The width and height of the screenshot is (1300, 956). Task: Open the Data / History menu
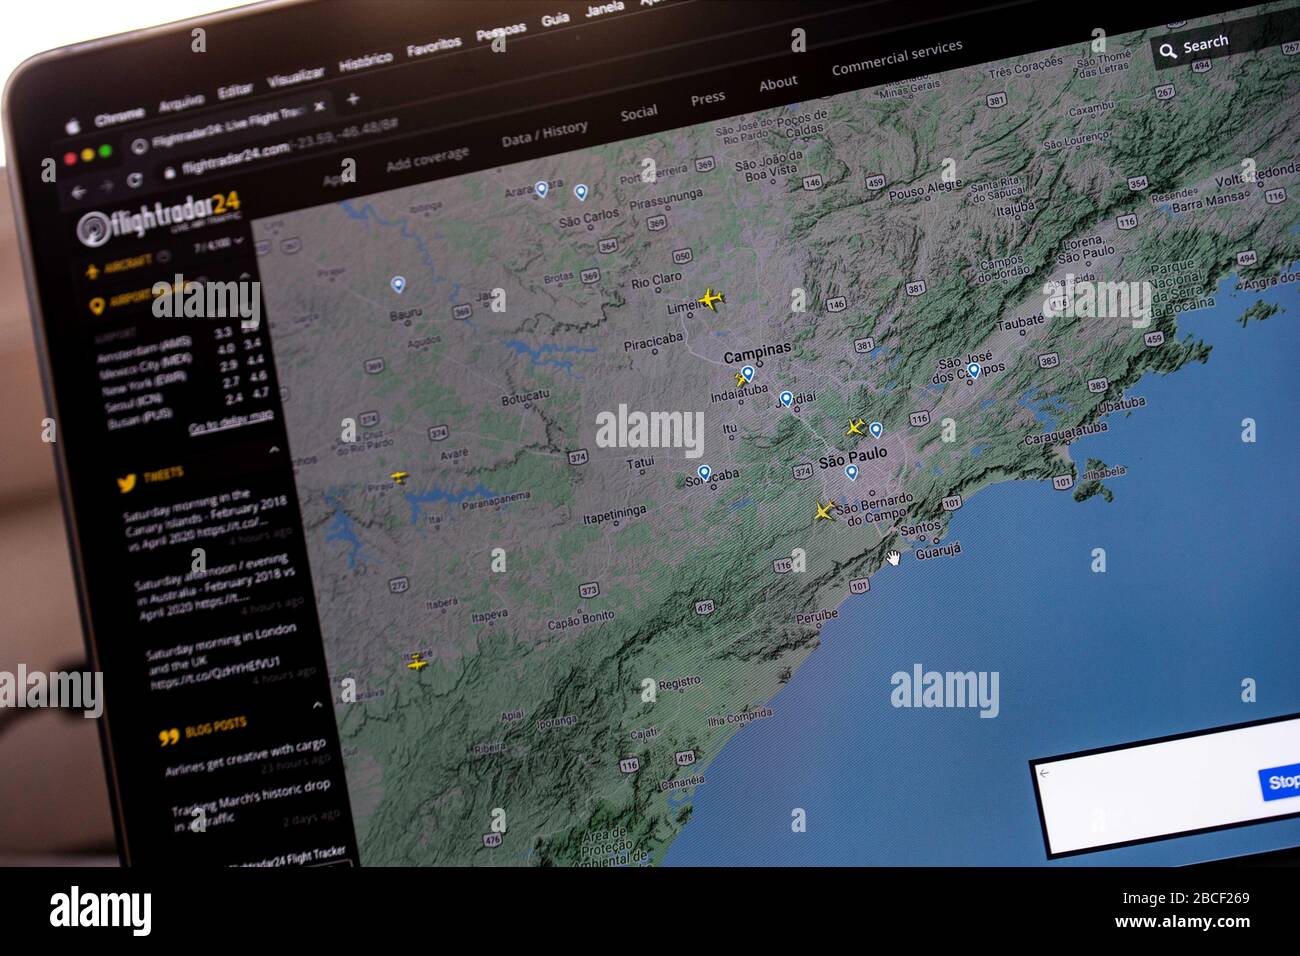click(544, 134)
